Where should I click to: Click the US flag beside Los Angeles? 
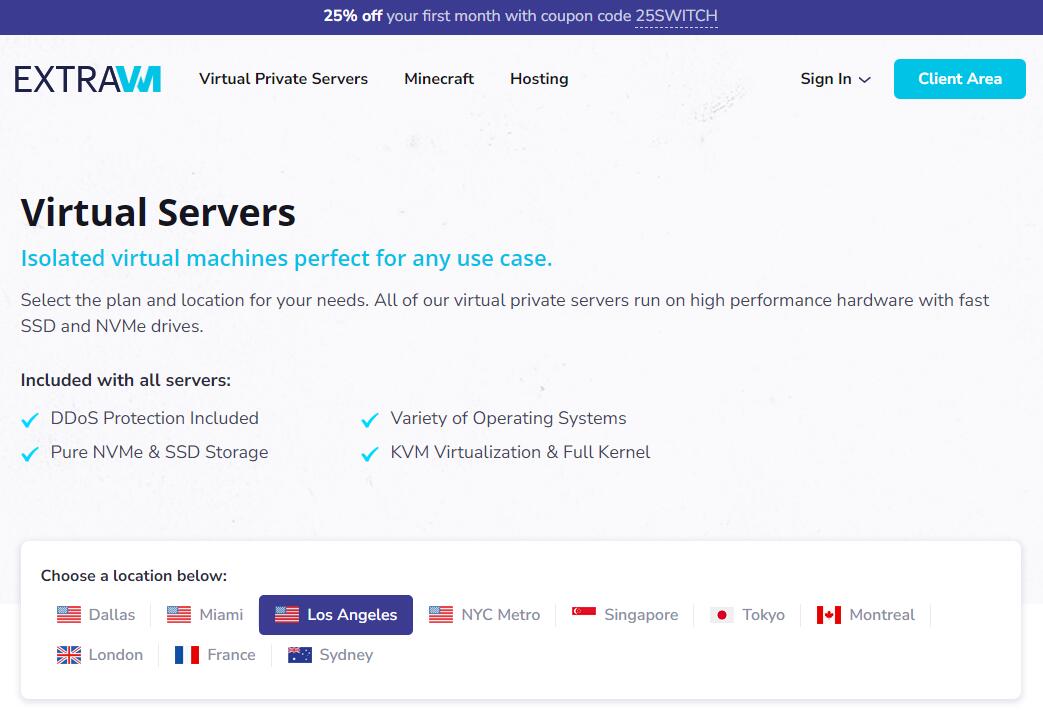tap(287, 615)
